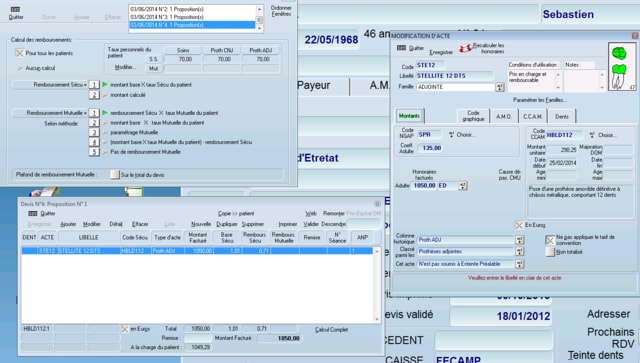
Task: Click the Choisir icon next to Code NGAP
Action: tap(451, 135)
